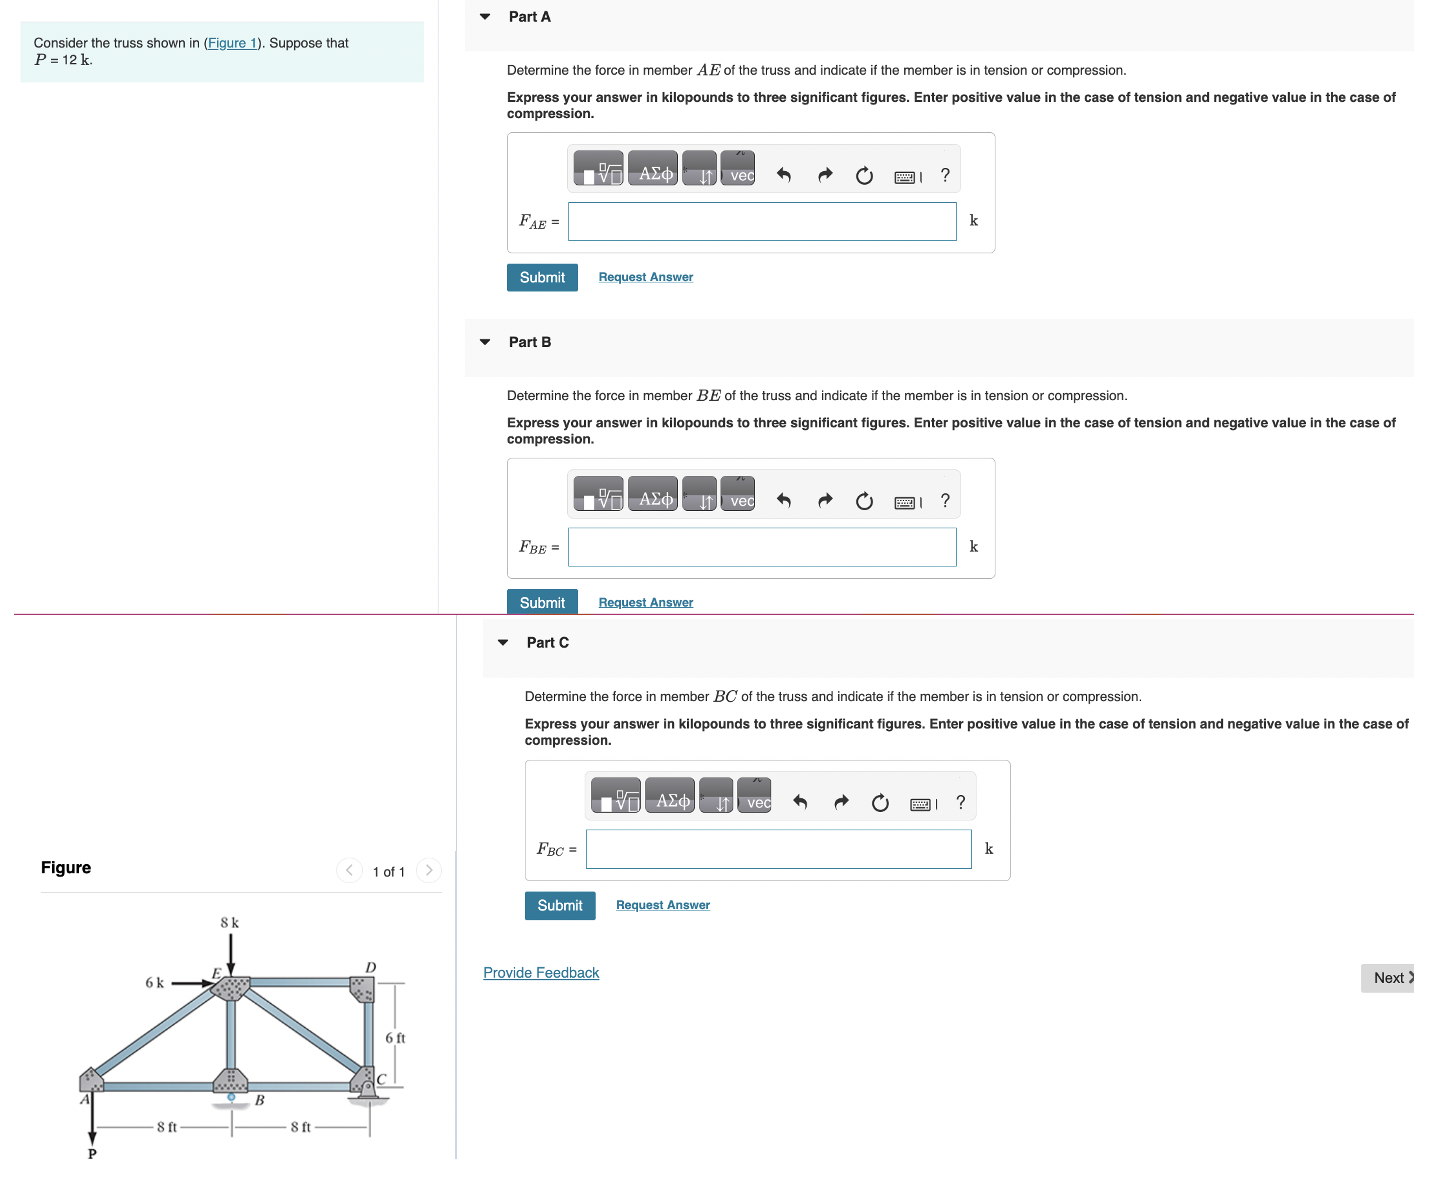The height and width of the screenshot is (1180, 1432).
Task: Open Greek symbols menu in Part B
Action: (x=653, y=494)
